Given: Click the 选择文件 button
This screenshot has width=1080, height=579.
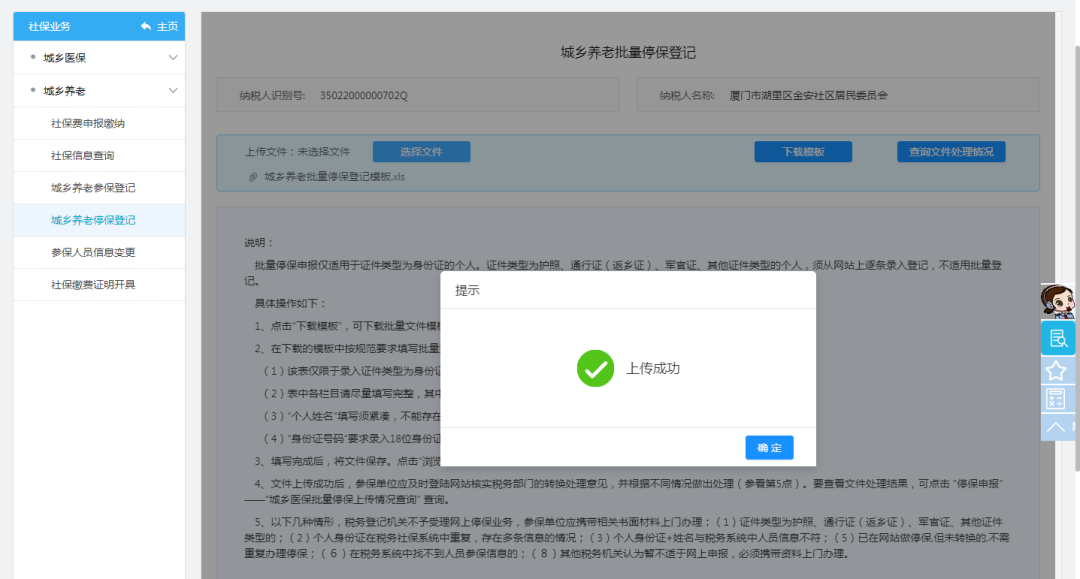Looking at the screenshot, I should [421, 152].
